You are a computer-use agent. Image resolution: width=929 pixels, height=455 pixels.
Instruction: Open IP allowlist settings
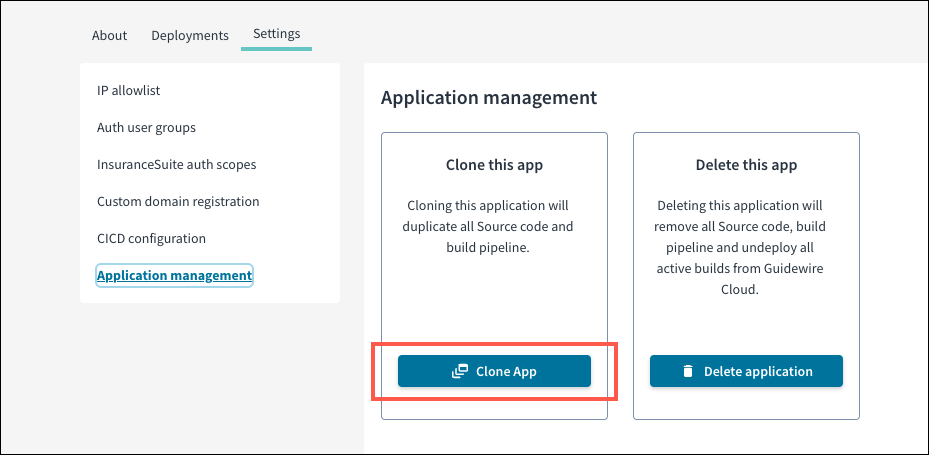pos(129,90)
